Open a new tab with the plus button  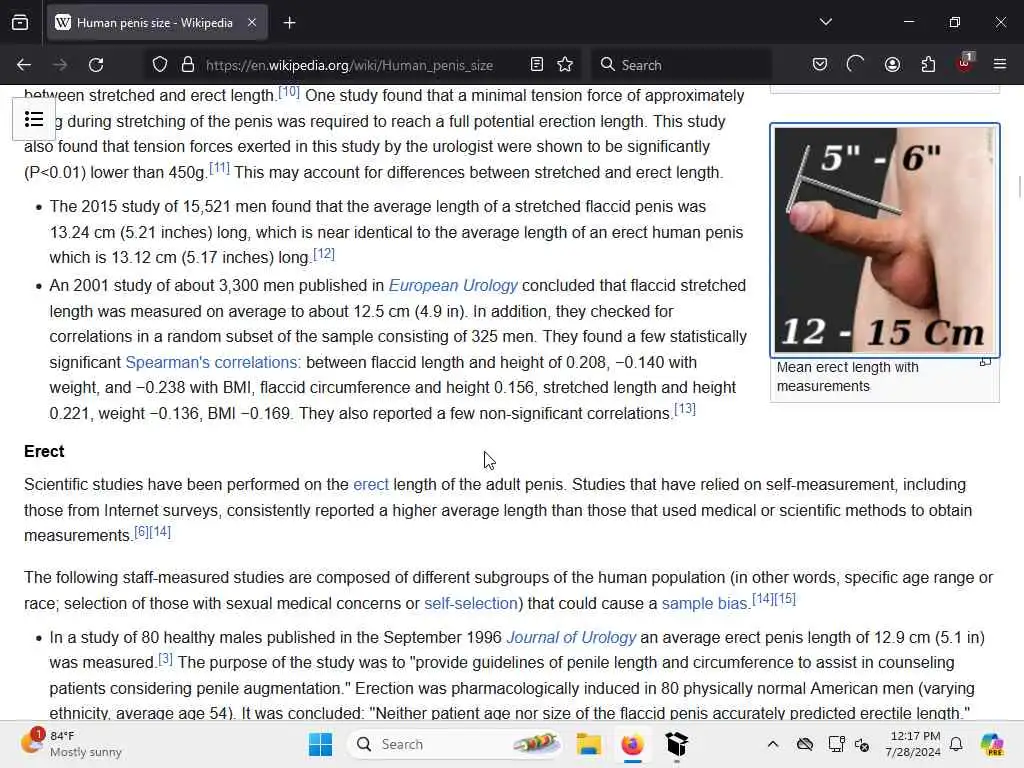(x=289, y=23)
